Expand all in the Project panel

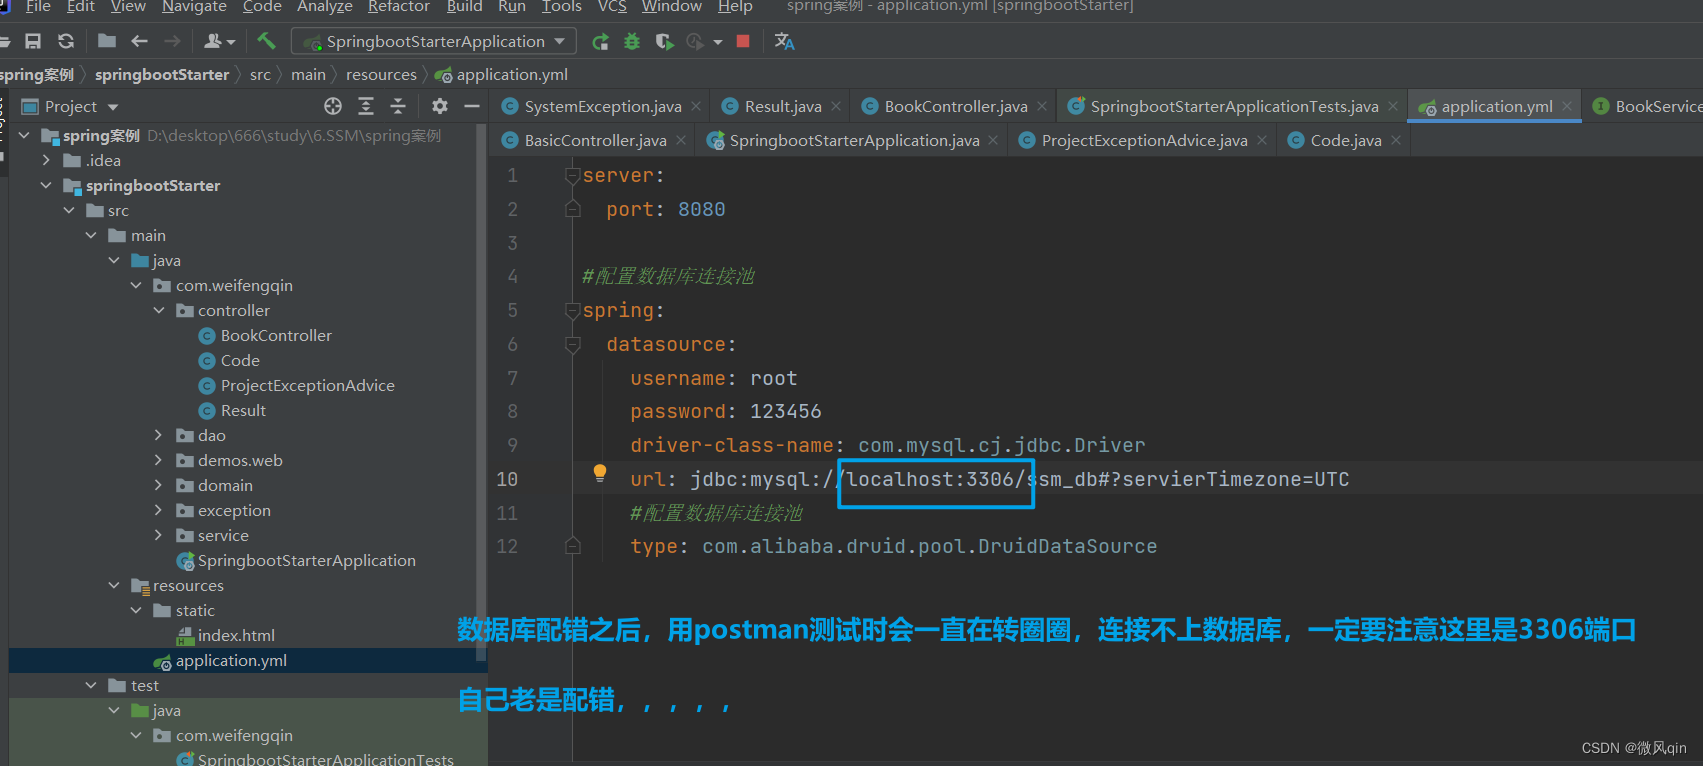[x=366, y=106]
